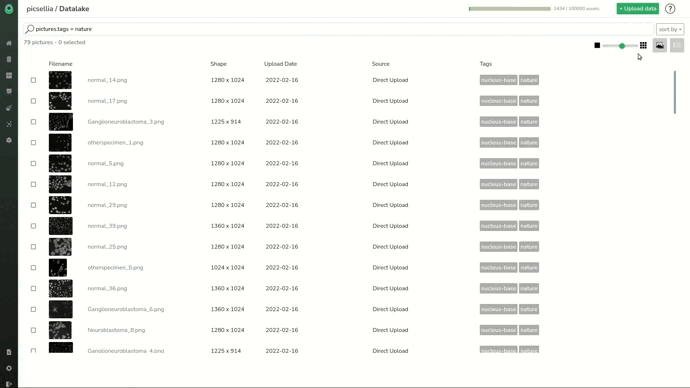Screen dimensions: 690x388
Task: Click filename otherspecimen_1.png
Action: pyautogui.click(x=115, y=143)
